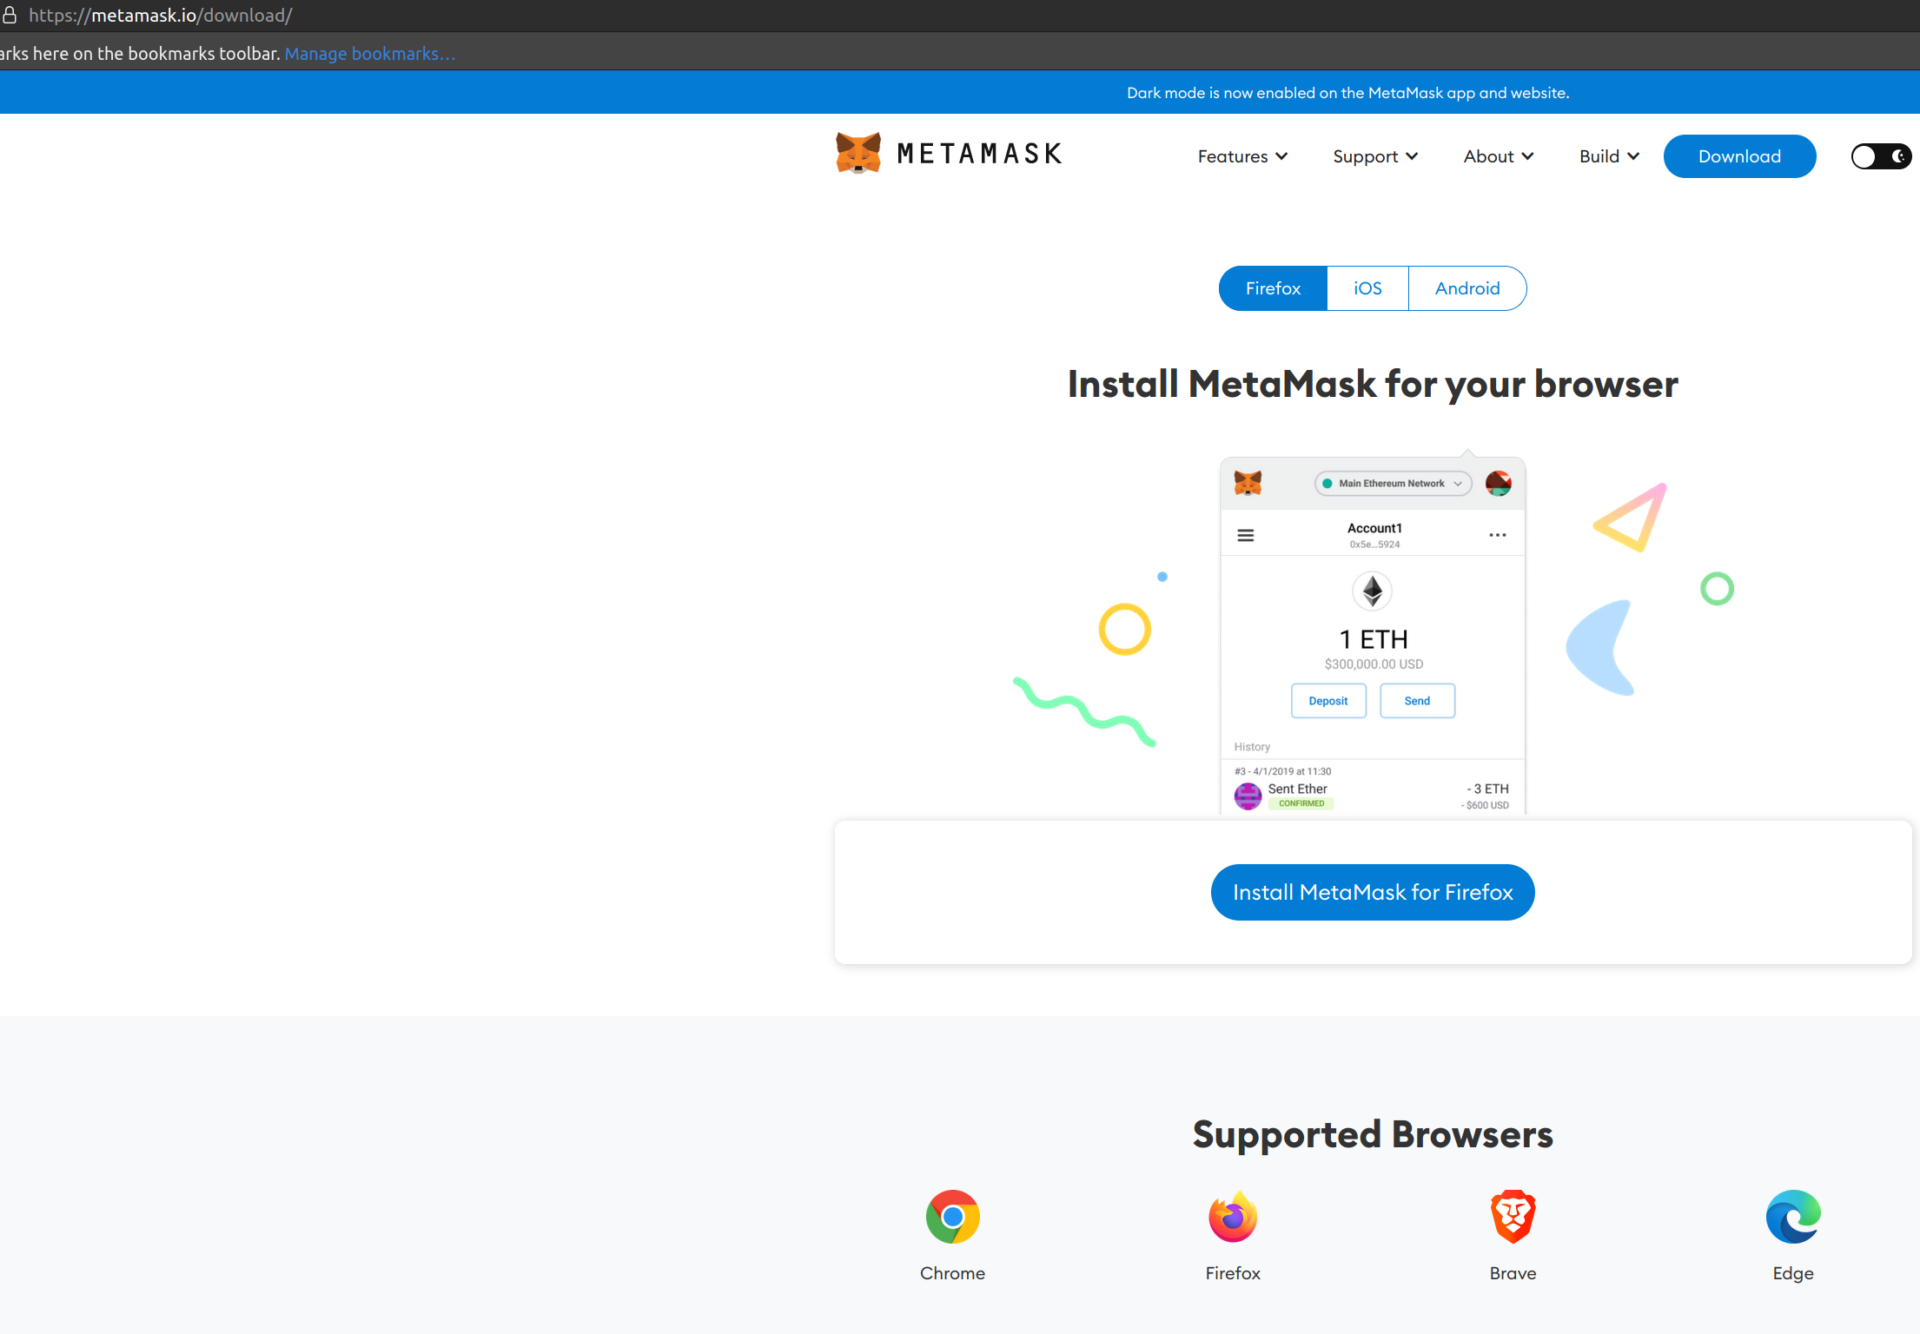The width and height of the screenshot is (1920, 1334).
Task: Click the Brave browser icon
Action: (x=1512, y=1216)
